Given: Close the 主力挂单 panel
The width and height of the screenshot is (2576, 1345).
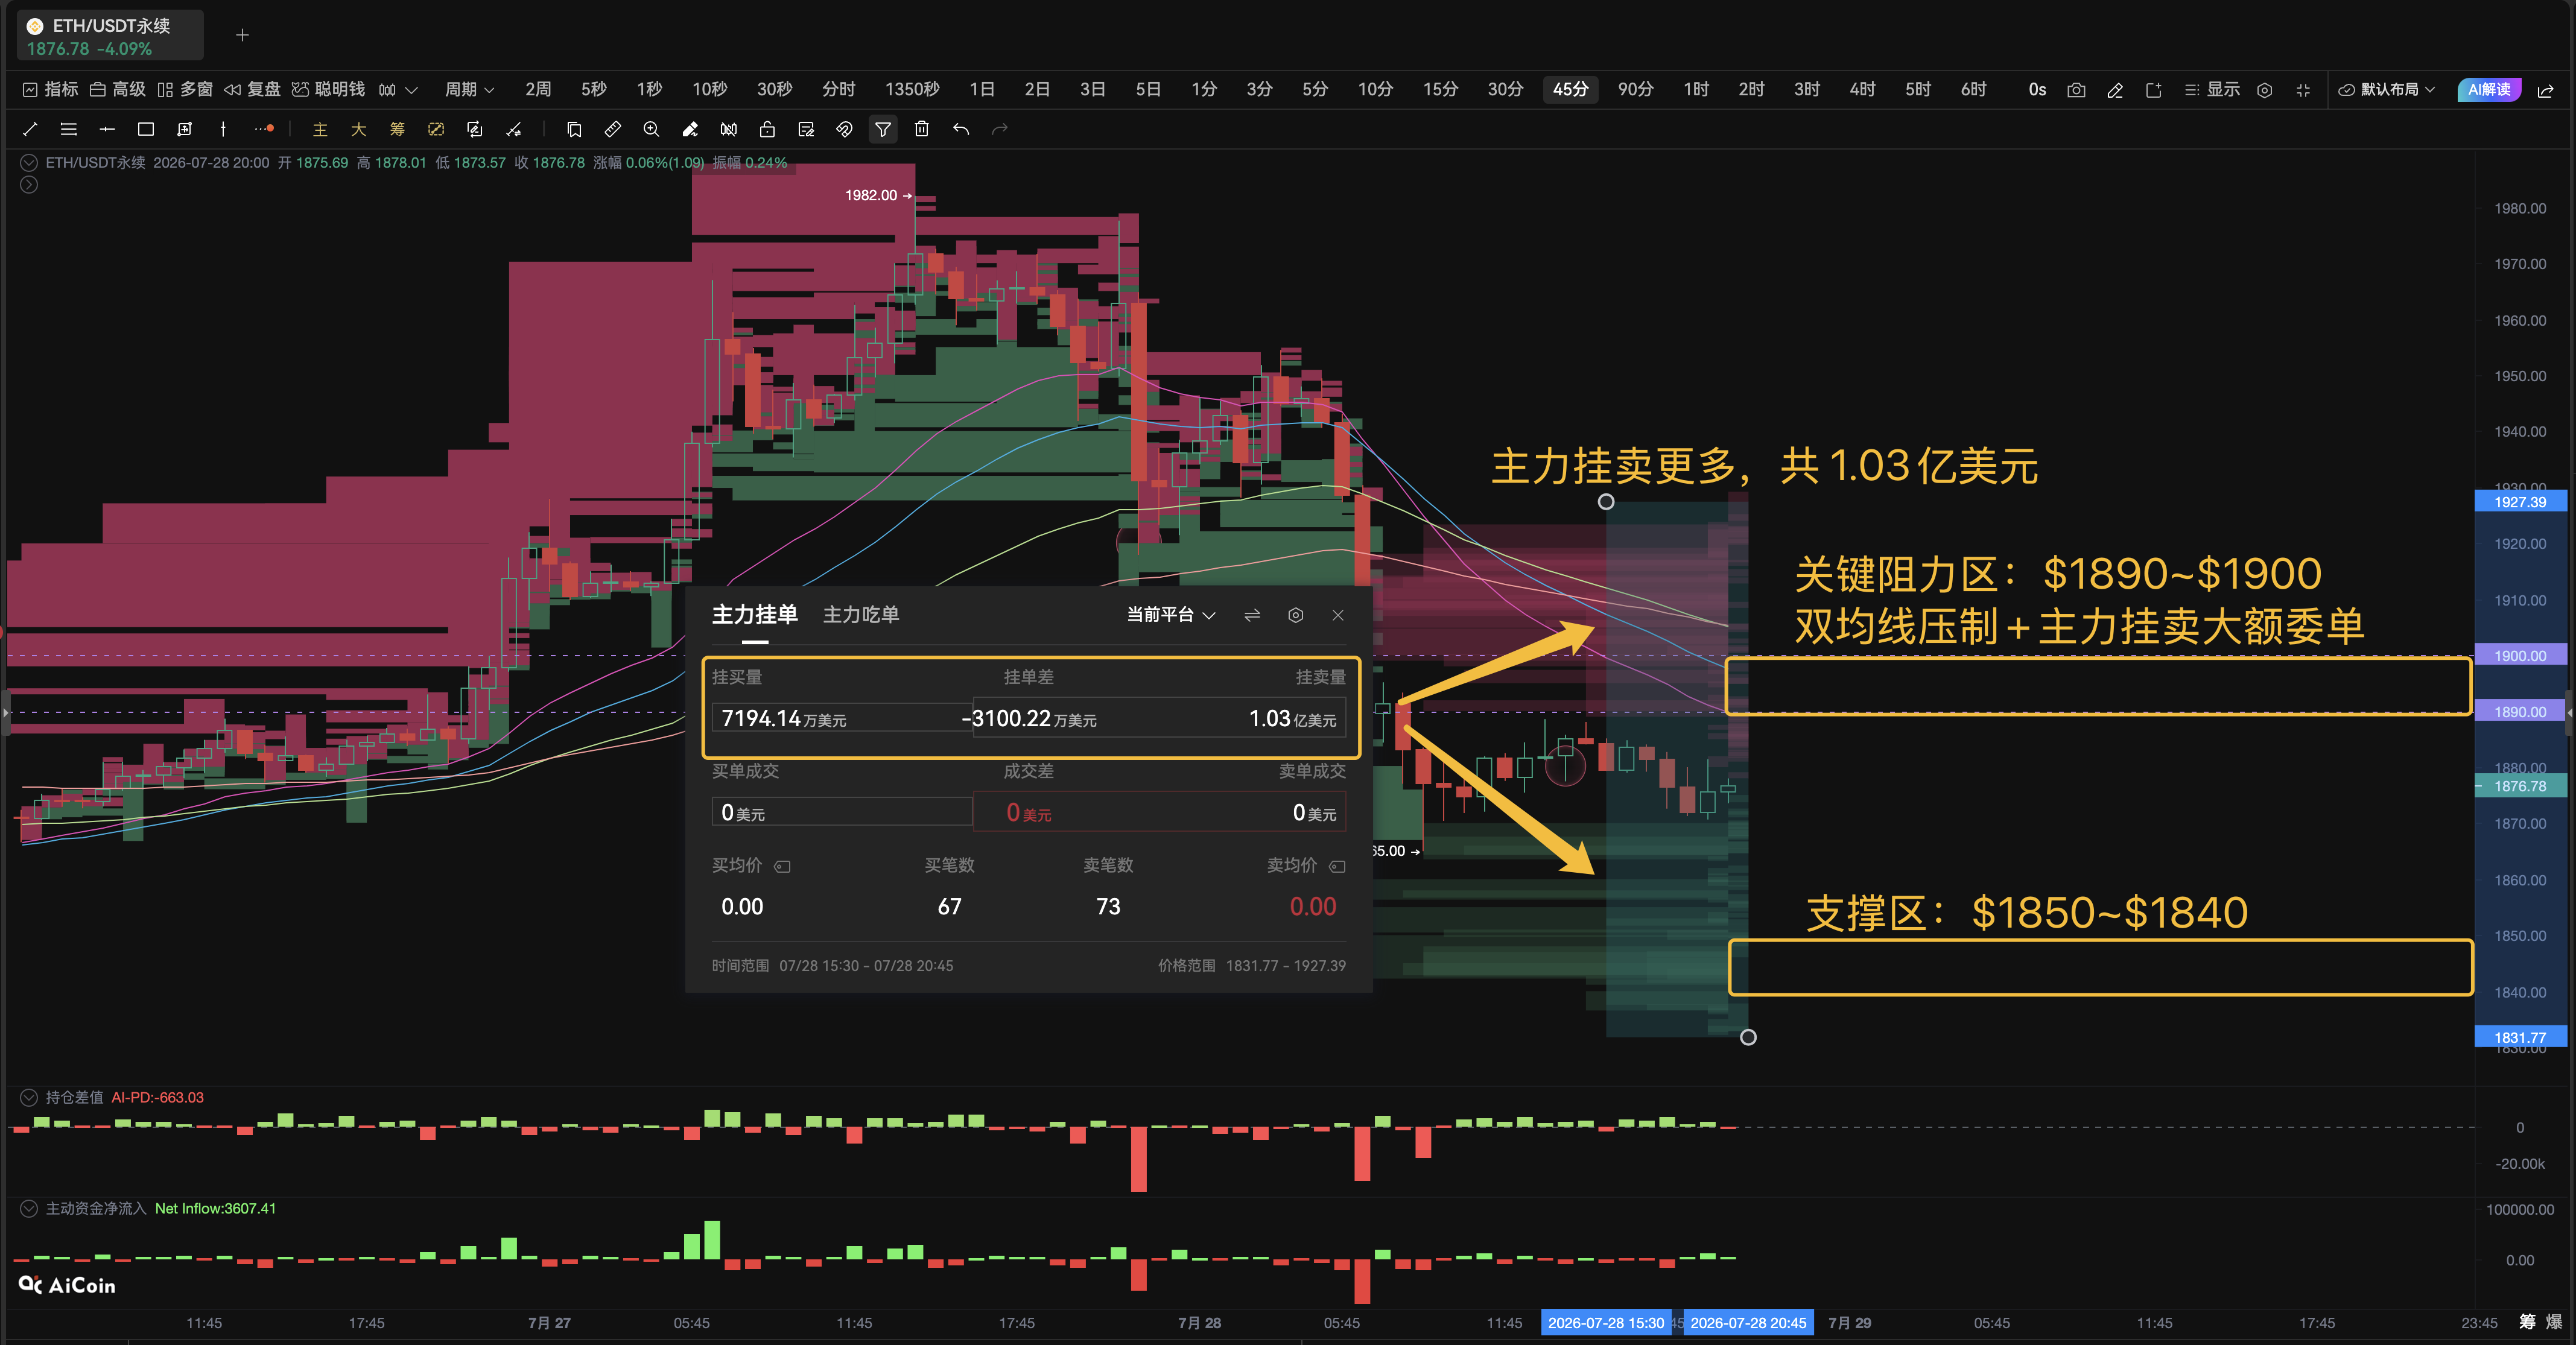Looking at the screenshot, I should tap(1338, 615).
